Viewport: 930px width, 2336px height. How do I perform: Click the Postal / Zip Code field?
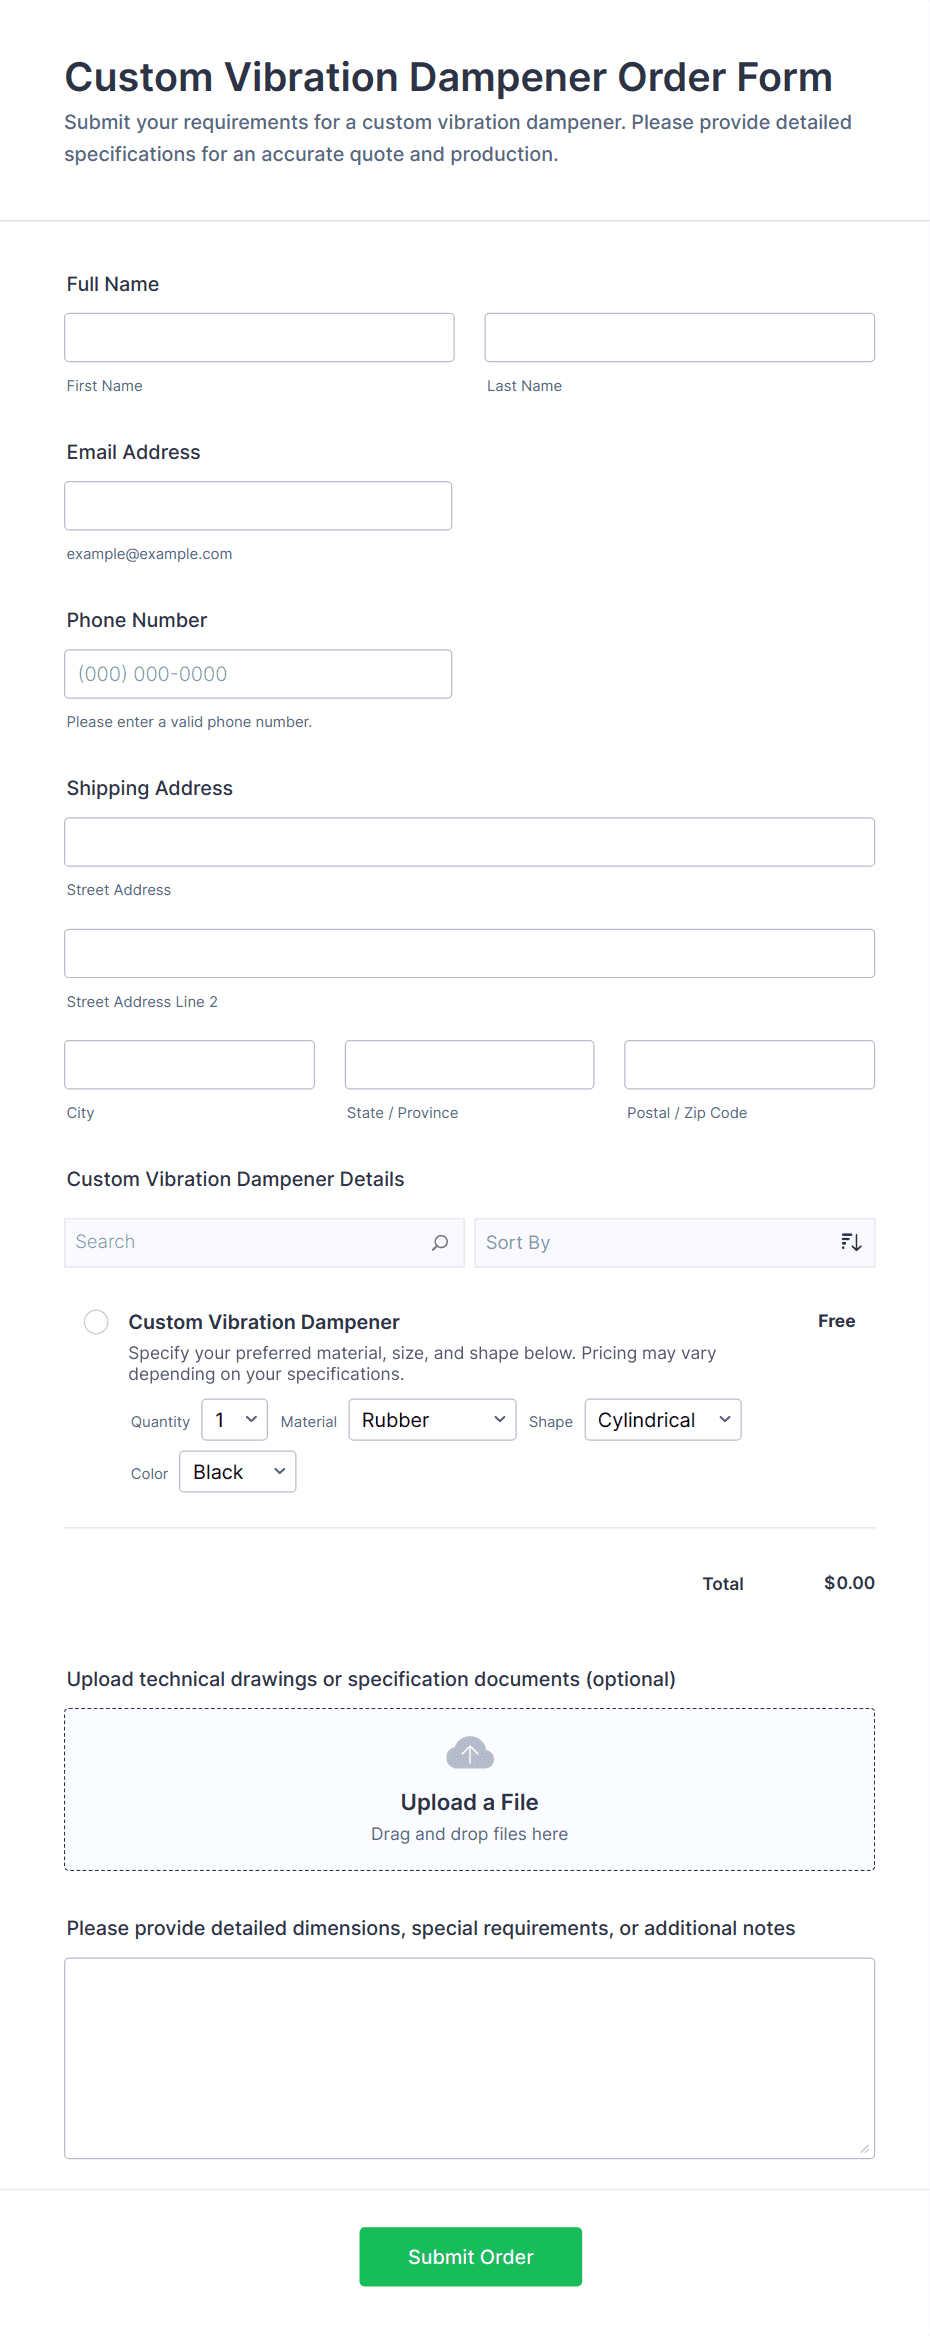[749, 1065]
